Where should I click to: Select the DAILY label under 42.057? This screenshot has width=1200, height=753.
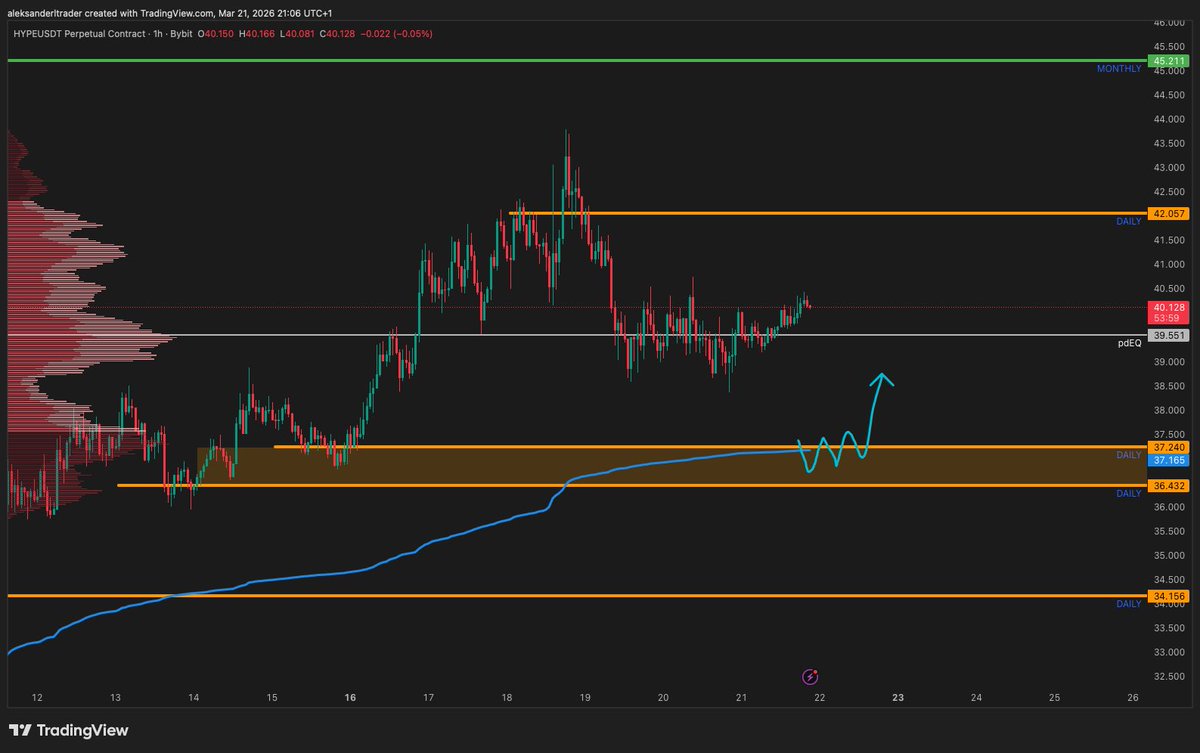[1128, 221]
